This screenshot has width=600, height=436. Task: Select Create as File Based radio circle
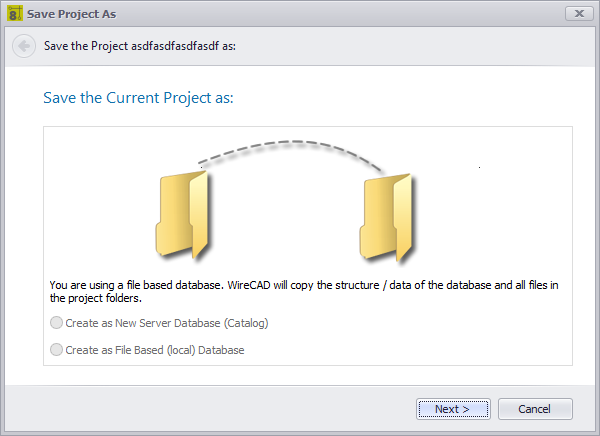pos(56,349)
